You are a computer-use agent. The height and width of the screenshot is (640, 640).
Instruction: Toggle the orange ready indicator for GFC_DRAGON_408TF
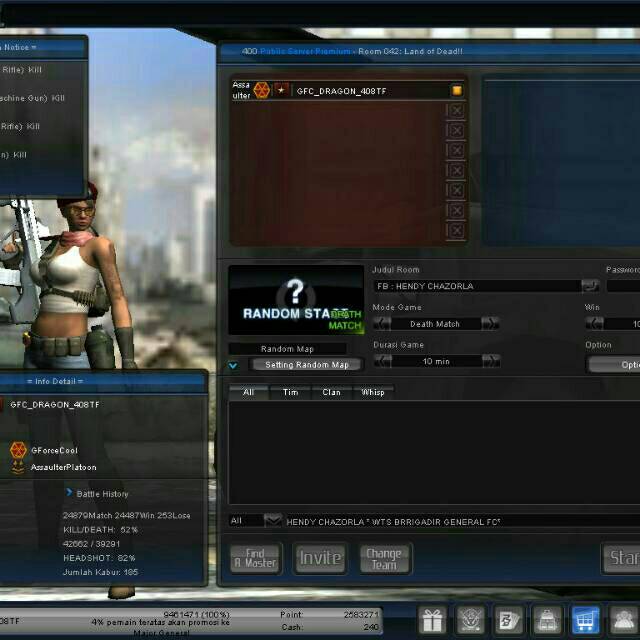[x=456, y=91]
